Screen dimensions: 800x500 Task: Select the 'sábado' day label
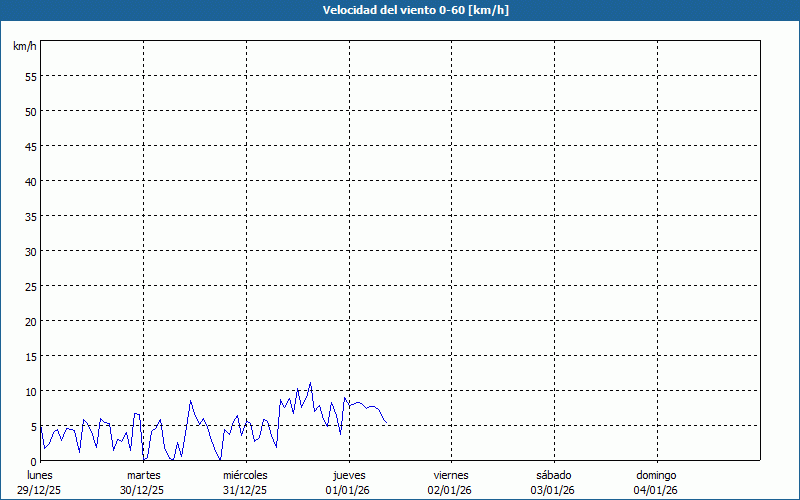[x=553, y=475]
